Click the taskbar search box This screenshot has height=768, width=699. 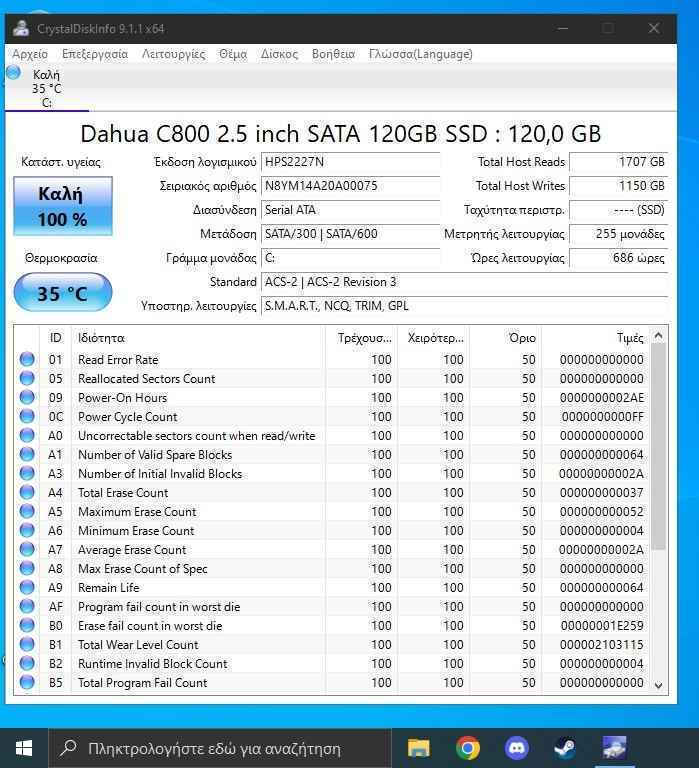[220, 748]
